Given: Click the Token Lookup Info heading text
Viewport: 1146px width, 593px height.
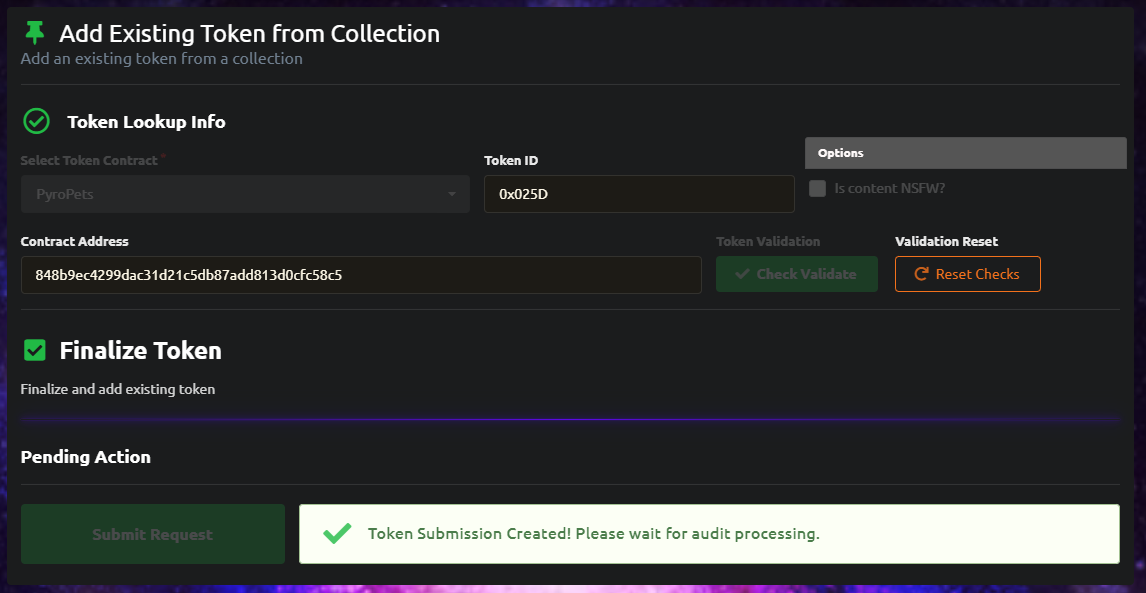Looking at the screenshot, I should [x=146, y=122].
